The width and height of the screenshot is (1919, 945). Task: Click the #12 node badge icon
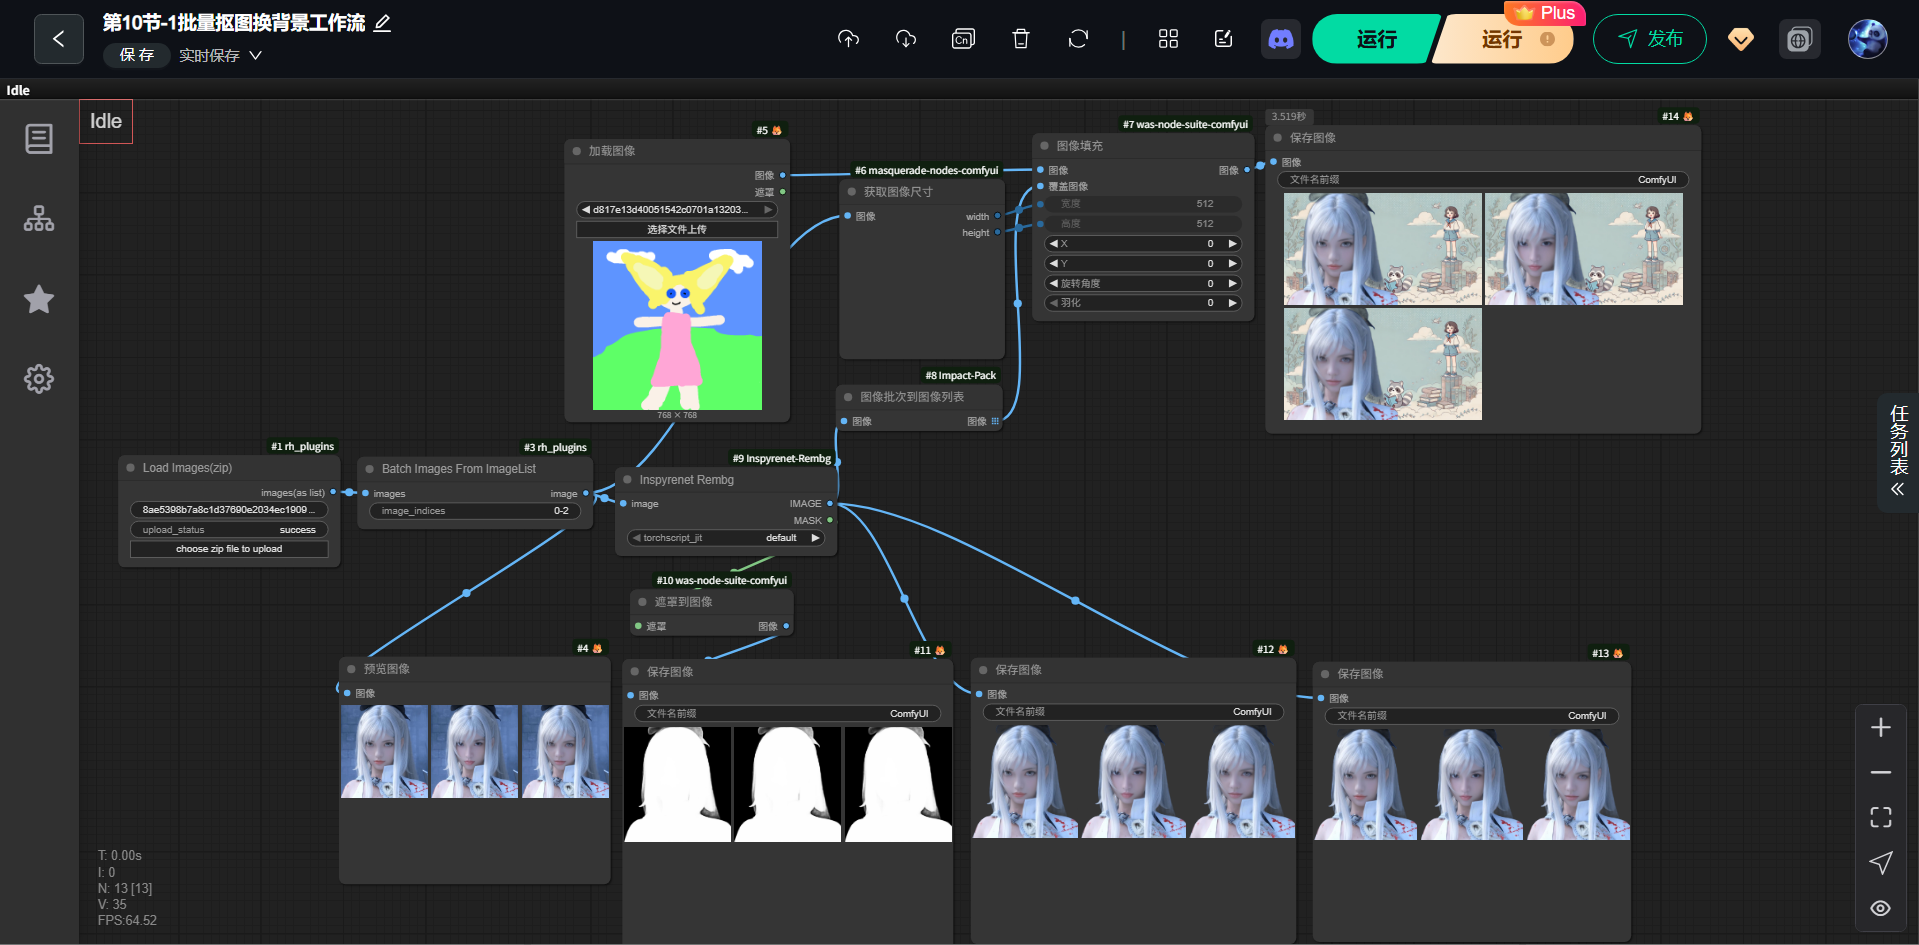click(x=1283, y=650)
